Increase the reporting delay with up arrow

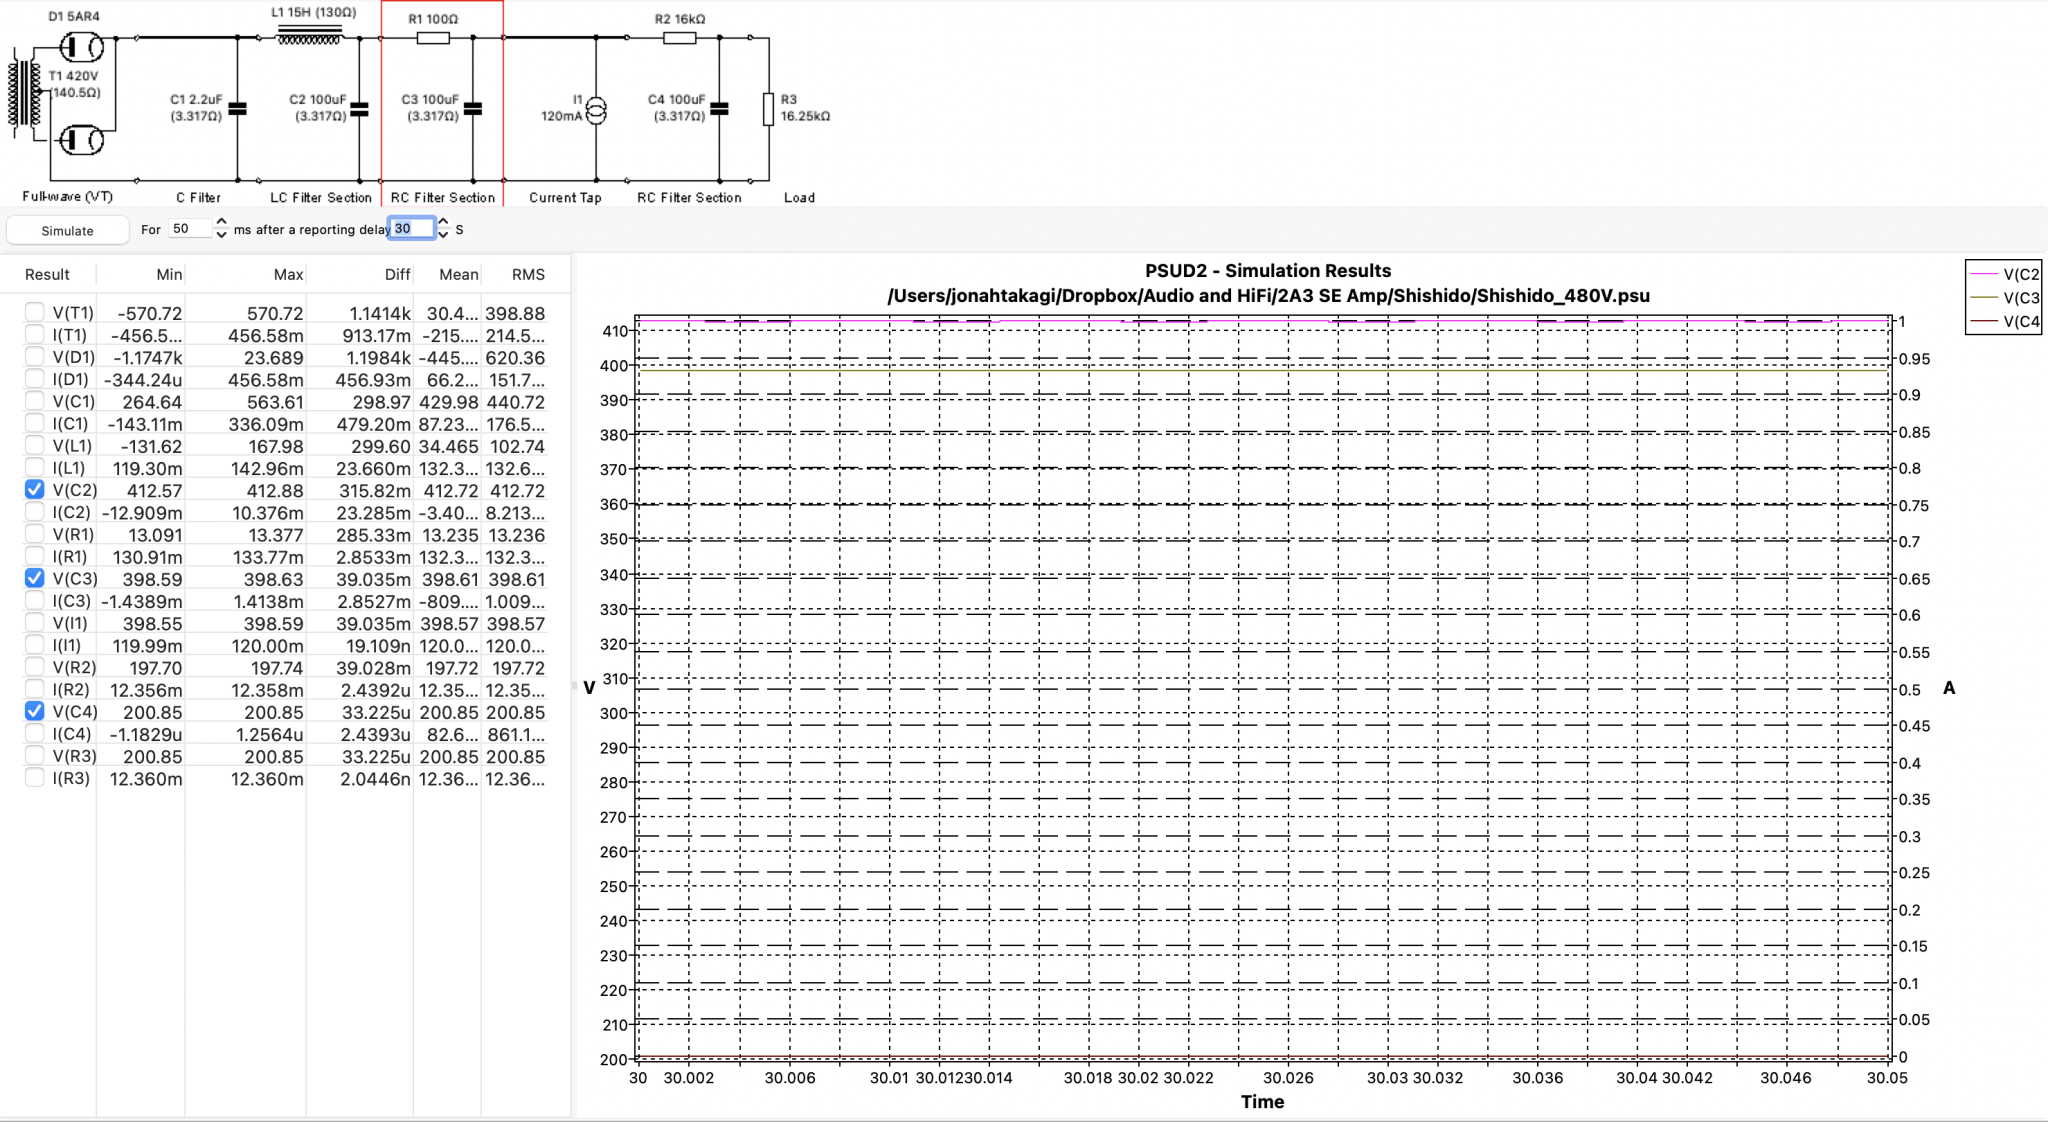click(443, 222)
